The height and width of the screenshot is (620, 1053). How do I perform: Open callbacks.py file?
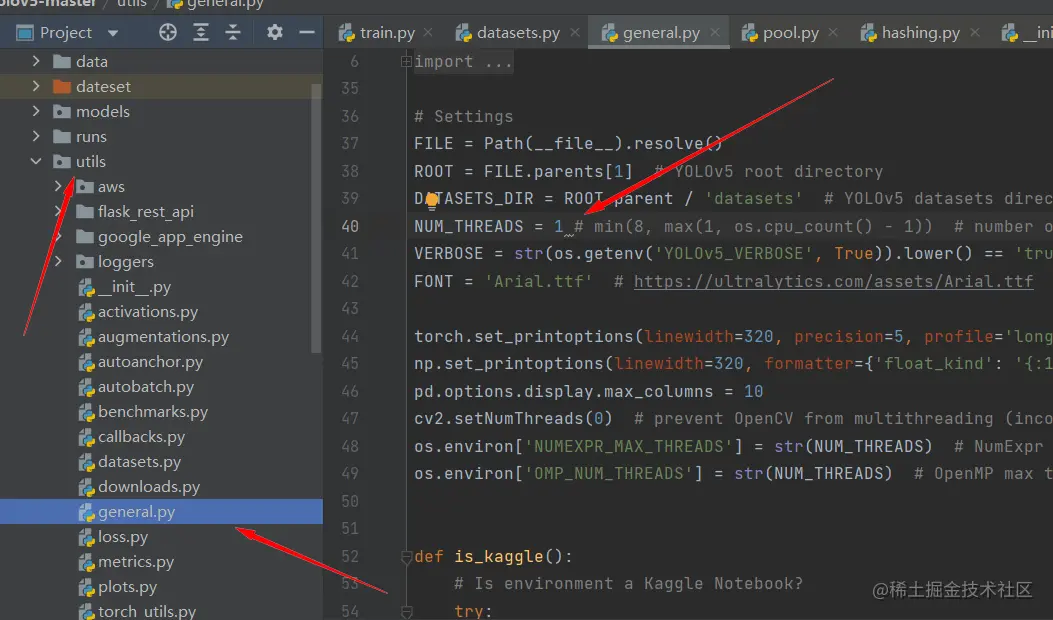(141, 437)
